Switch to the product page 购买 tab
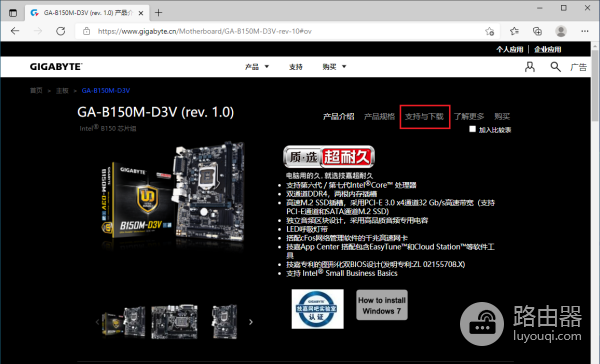This screenshot has width=600, height=364. (x=502, y=116)
